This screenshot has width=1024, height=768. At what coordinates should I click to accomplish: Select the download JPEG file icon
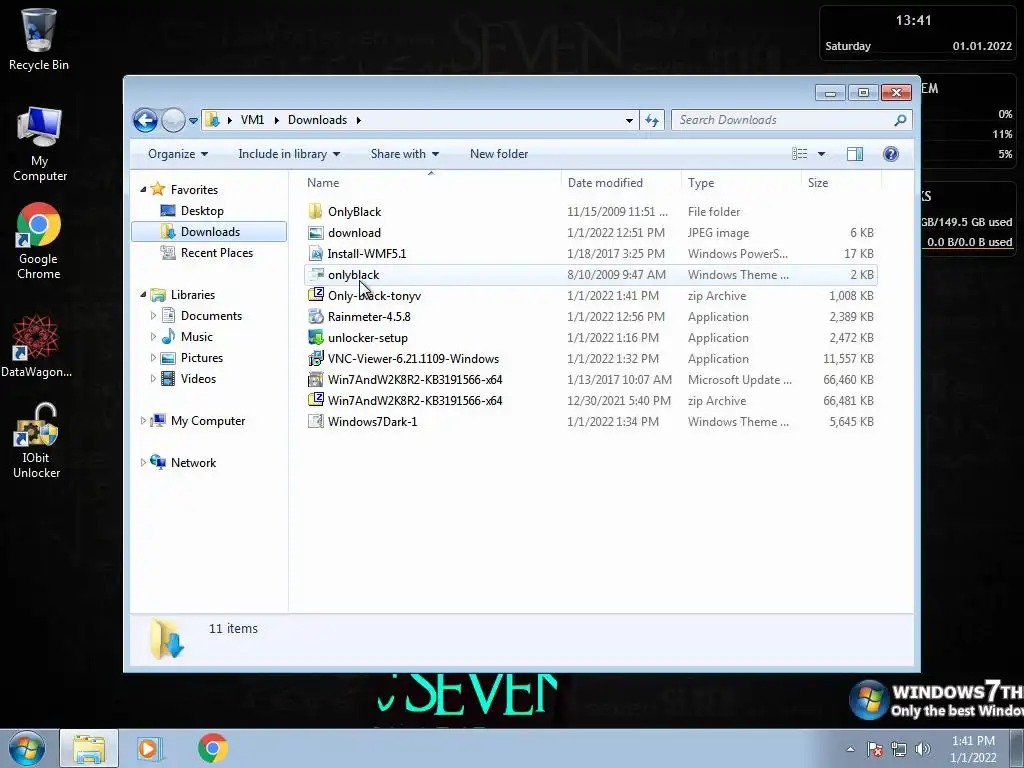[315, 232]
